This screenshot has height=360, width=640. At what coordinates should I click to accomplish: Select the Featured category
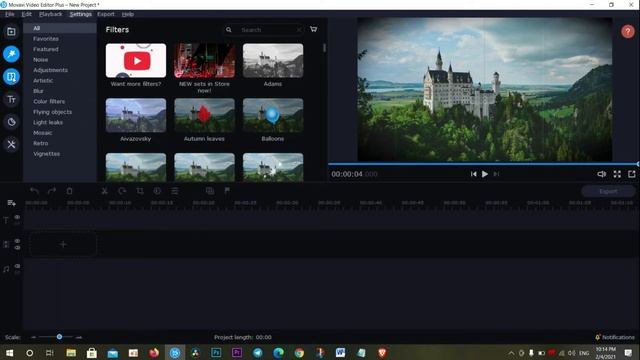click(x=46, y=49)
